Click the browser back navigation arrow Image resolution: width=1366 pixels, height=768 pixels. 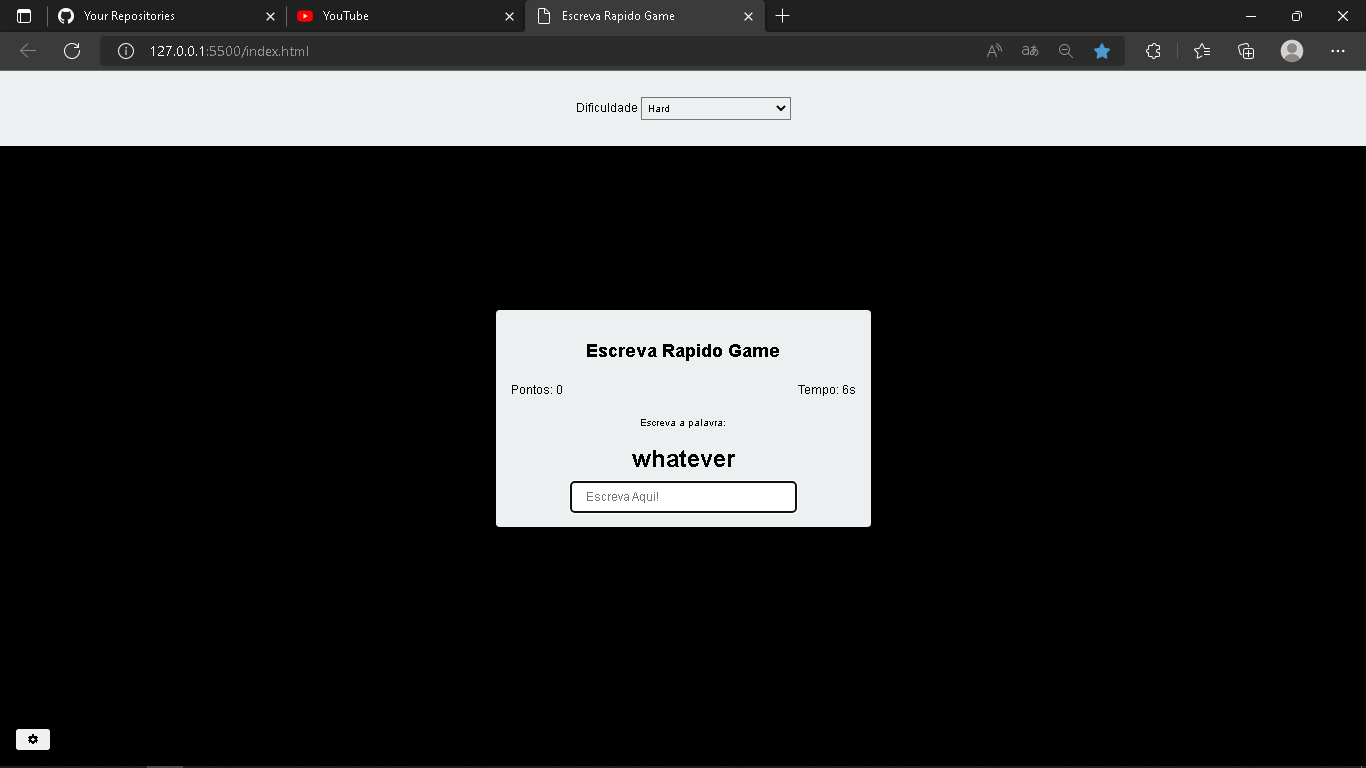pyautogui.click(x=27, y=50)
